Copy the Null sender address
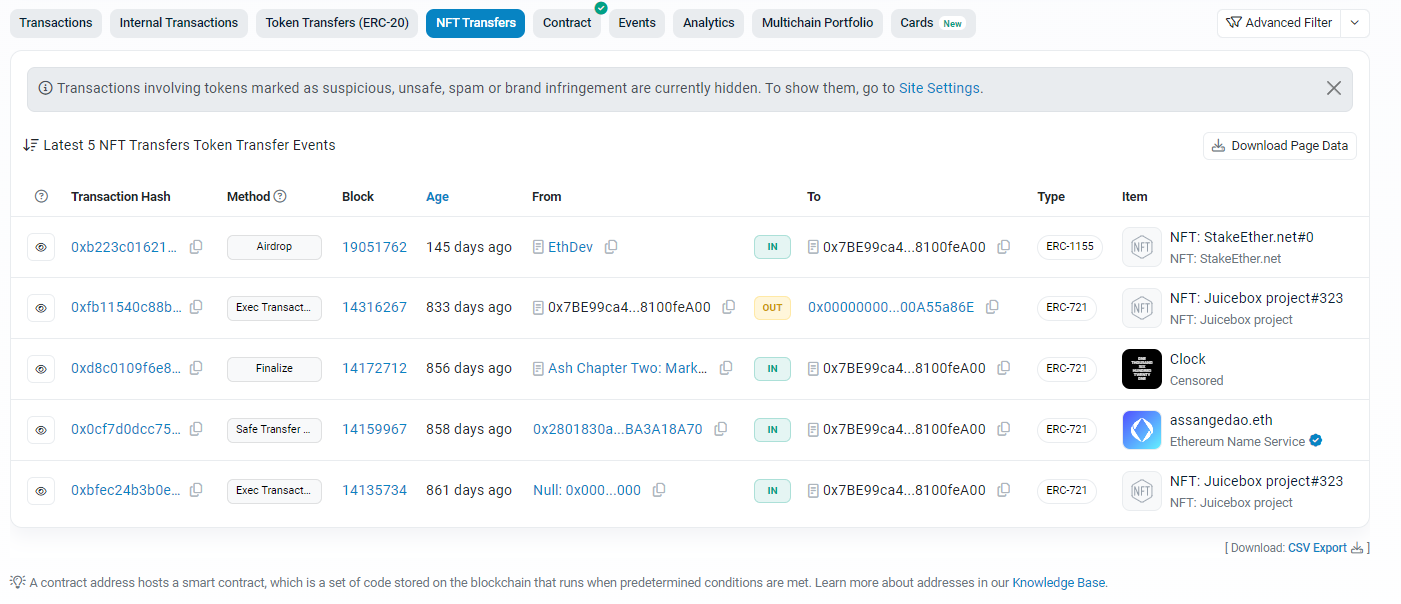 point(659,491)
